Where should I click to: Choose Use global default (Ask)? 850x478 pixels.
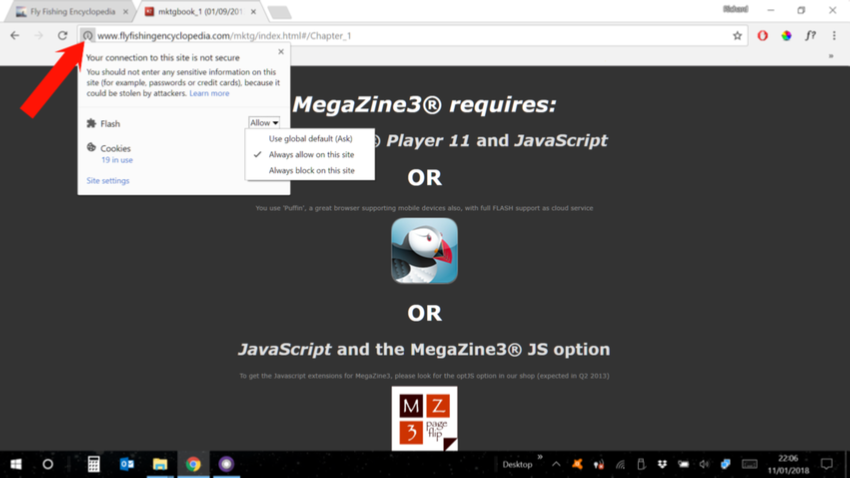(x=310, y=139)
